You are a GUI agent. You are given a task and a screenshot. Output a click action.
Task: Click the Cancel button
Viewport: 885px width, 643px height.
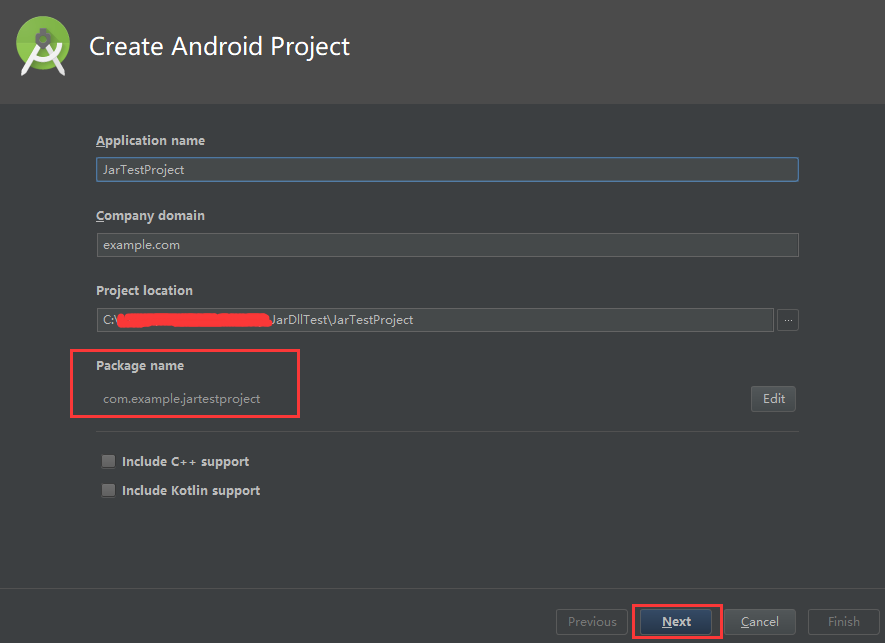[x=760, y=622]
